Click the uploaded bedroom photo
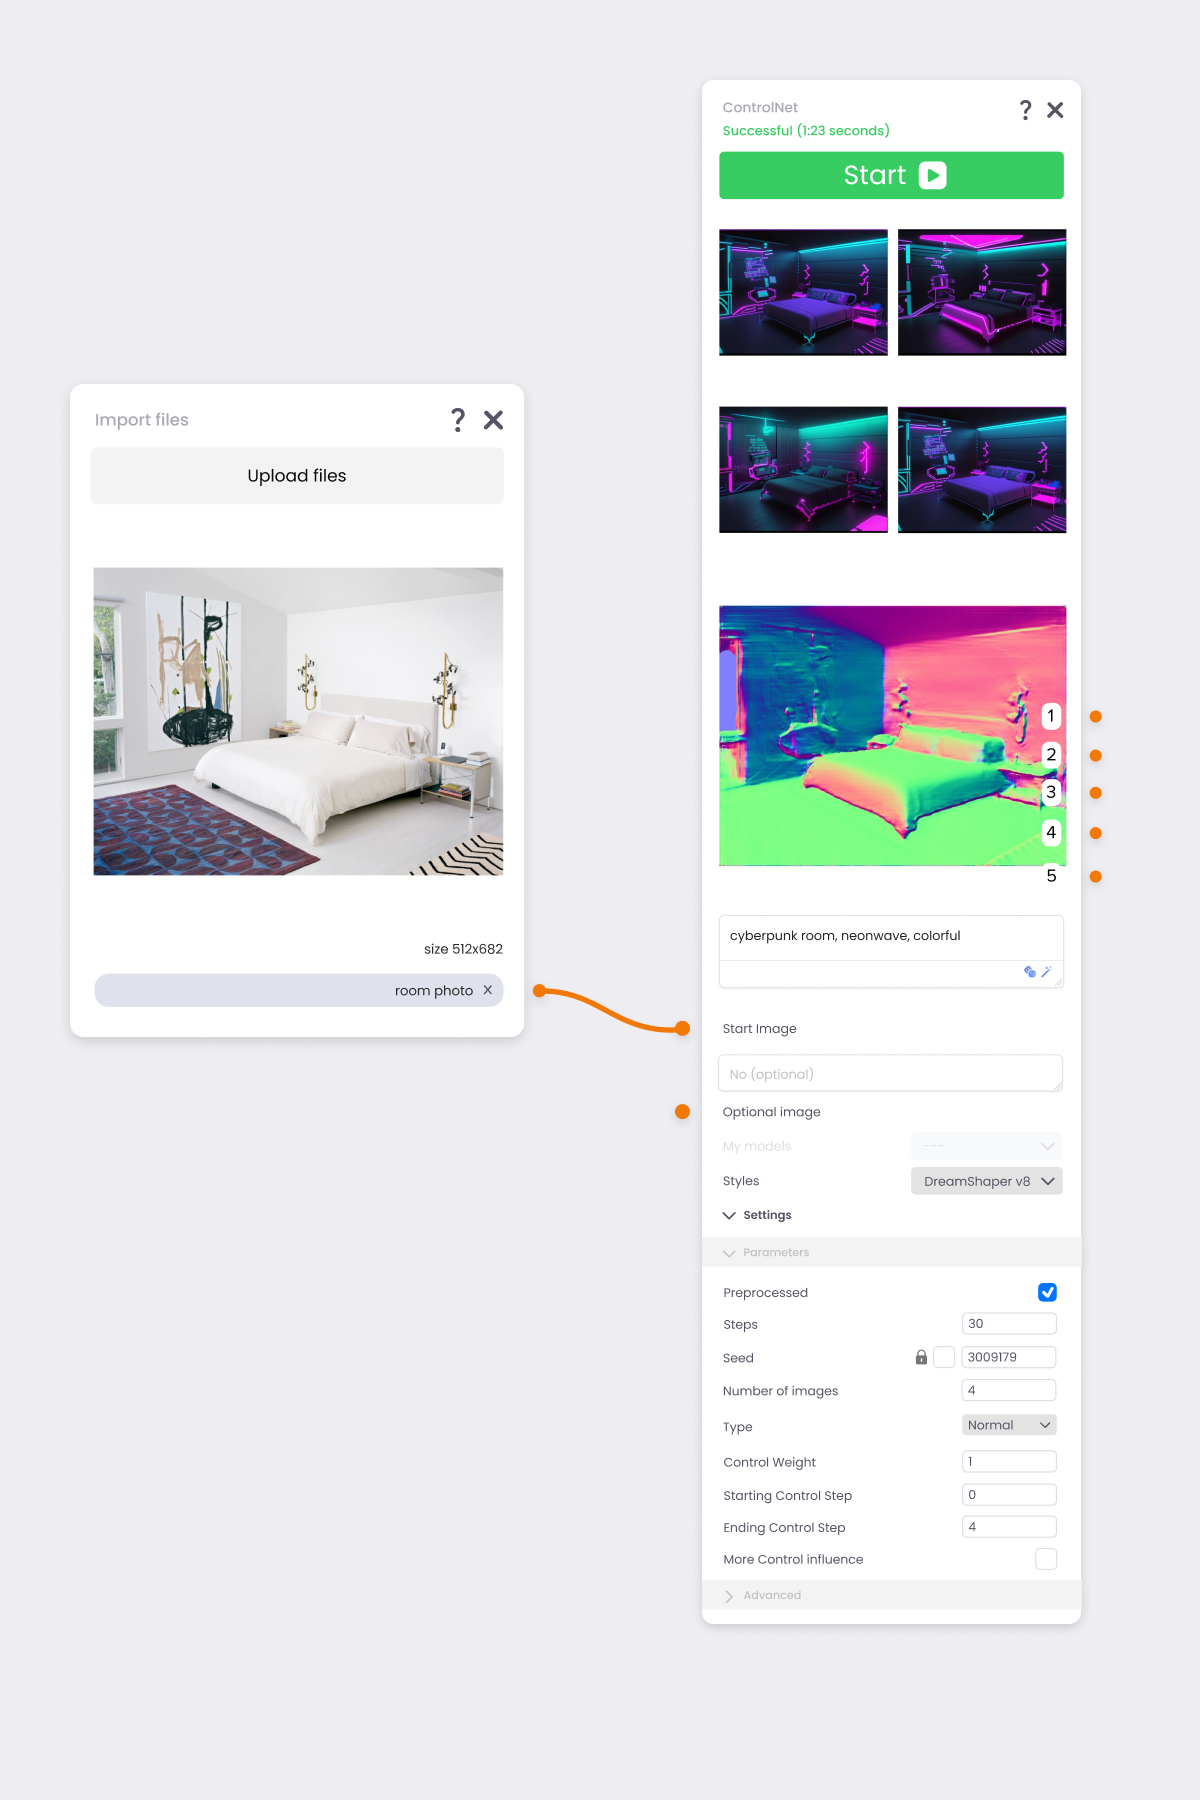This screenshot has height=1800, width=1200. 298,721
